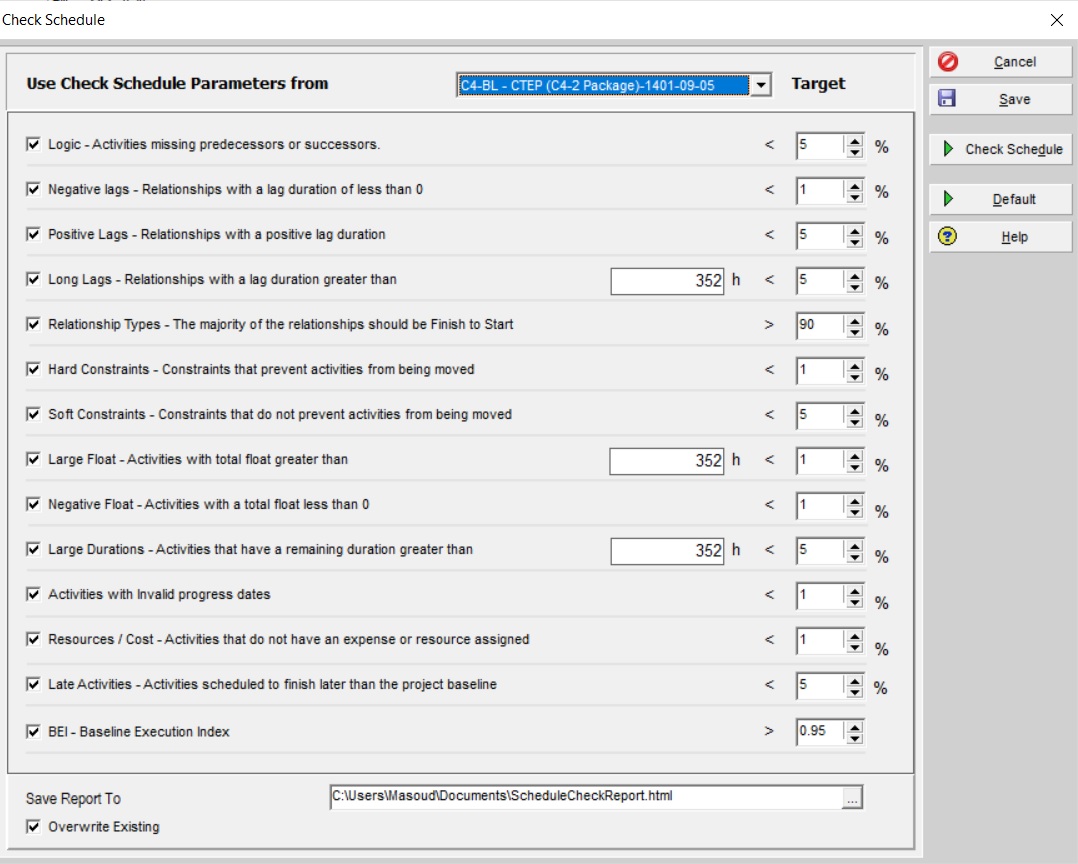The height and width of the screenshot is (864, 1078).
Task: Click the Relationship Types 90 target field
Action: [820, 325]
